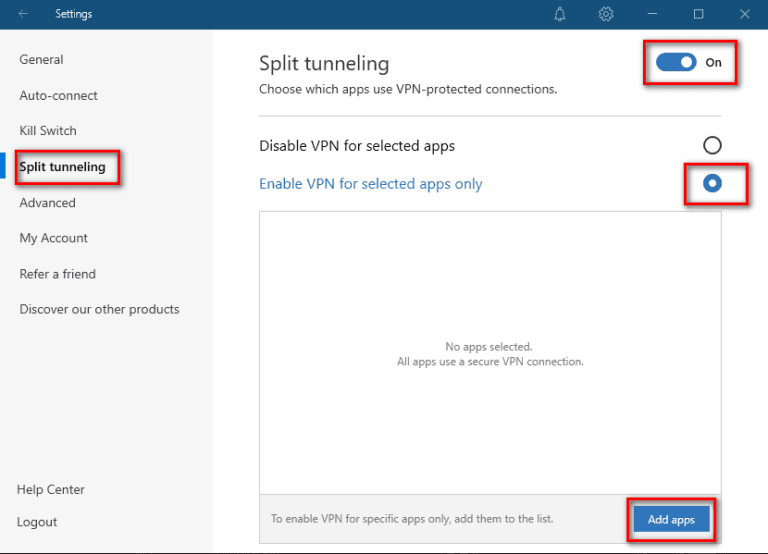Select Enable VPN for selected apps only radio
768x554 pixels.
click(712, 184)
